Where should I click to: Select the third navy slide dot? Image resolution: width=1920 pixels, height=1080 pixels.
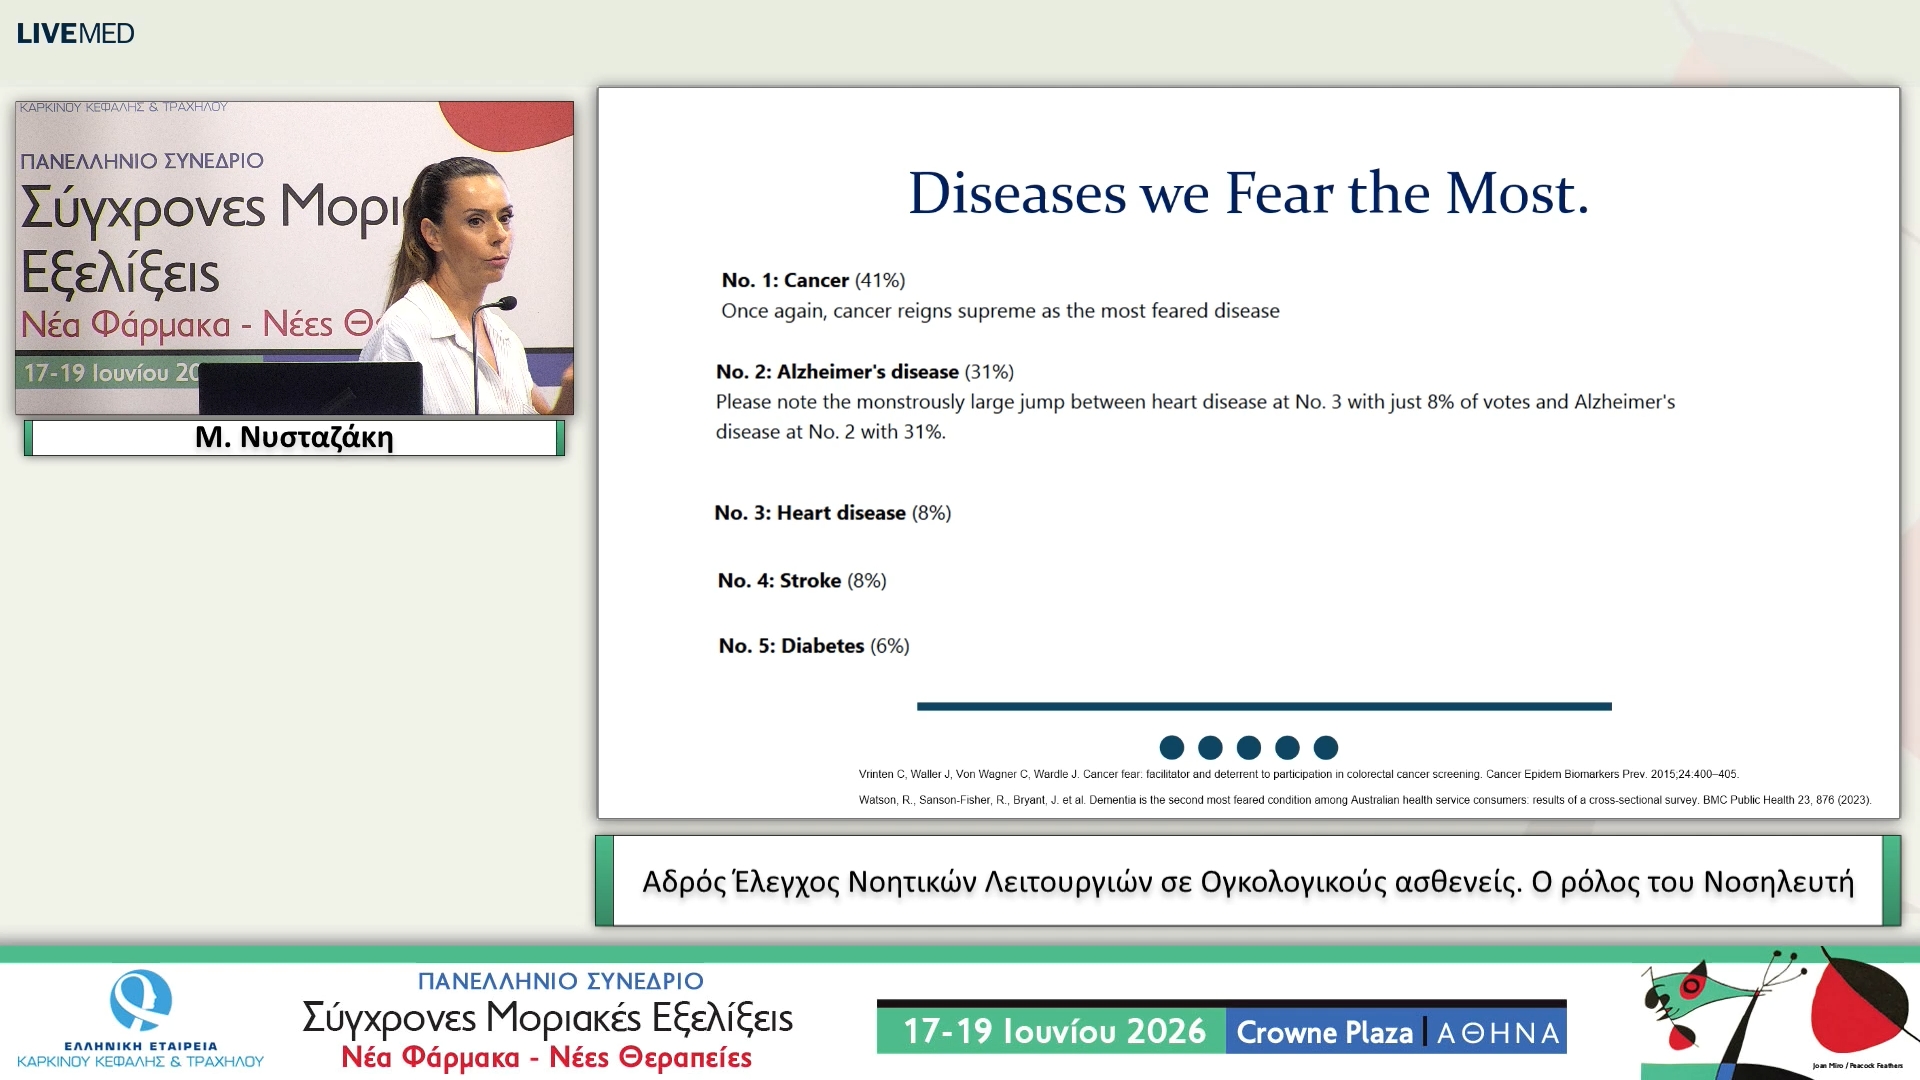1248,747
